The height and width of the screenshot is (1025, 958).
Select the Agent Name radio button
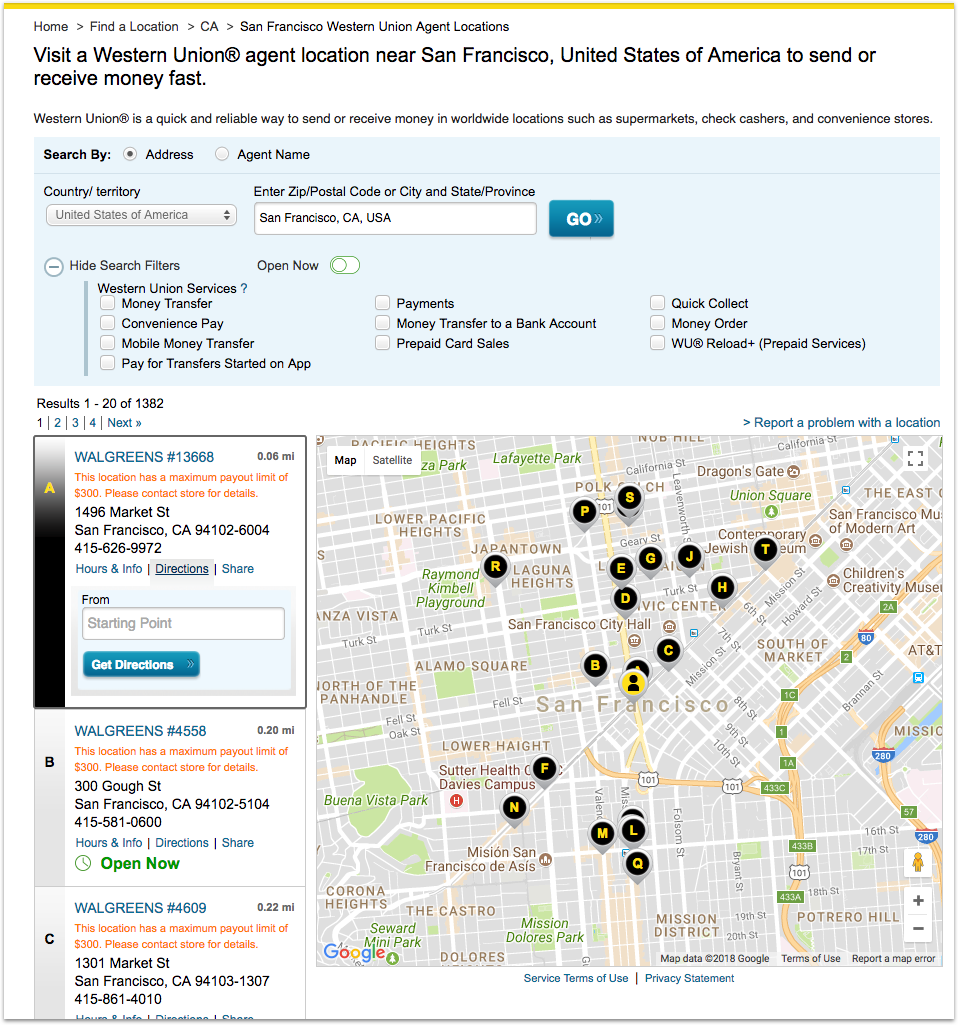[x=222, y=154]
